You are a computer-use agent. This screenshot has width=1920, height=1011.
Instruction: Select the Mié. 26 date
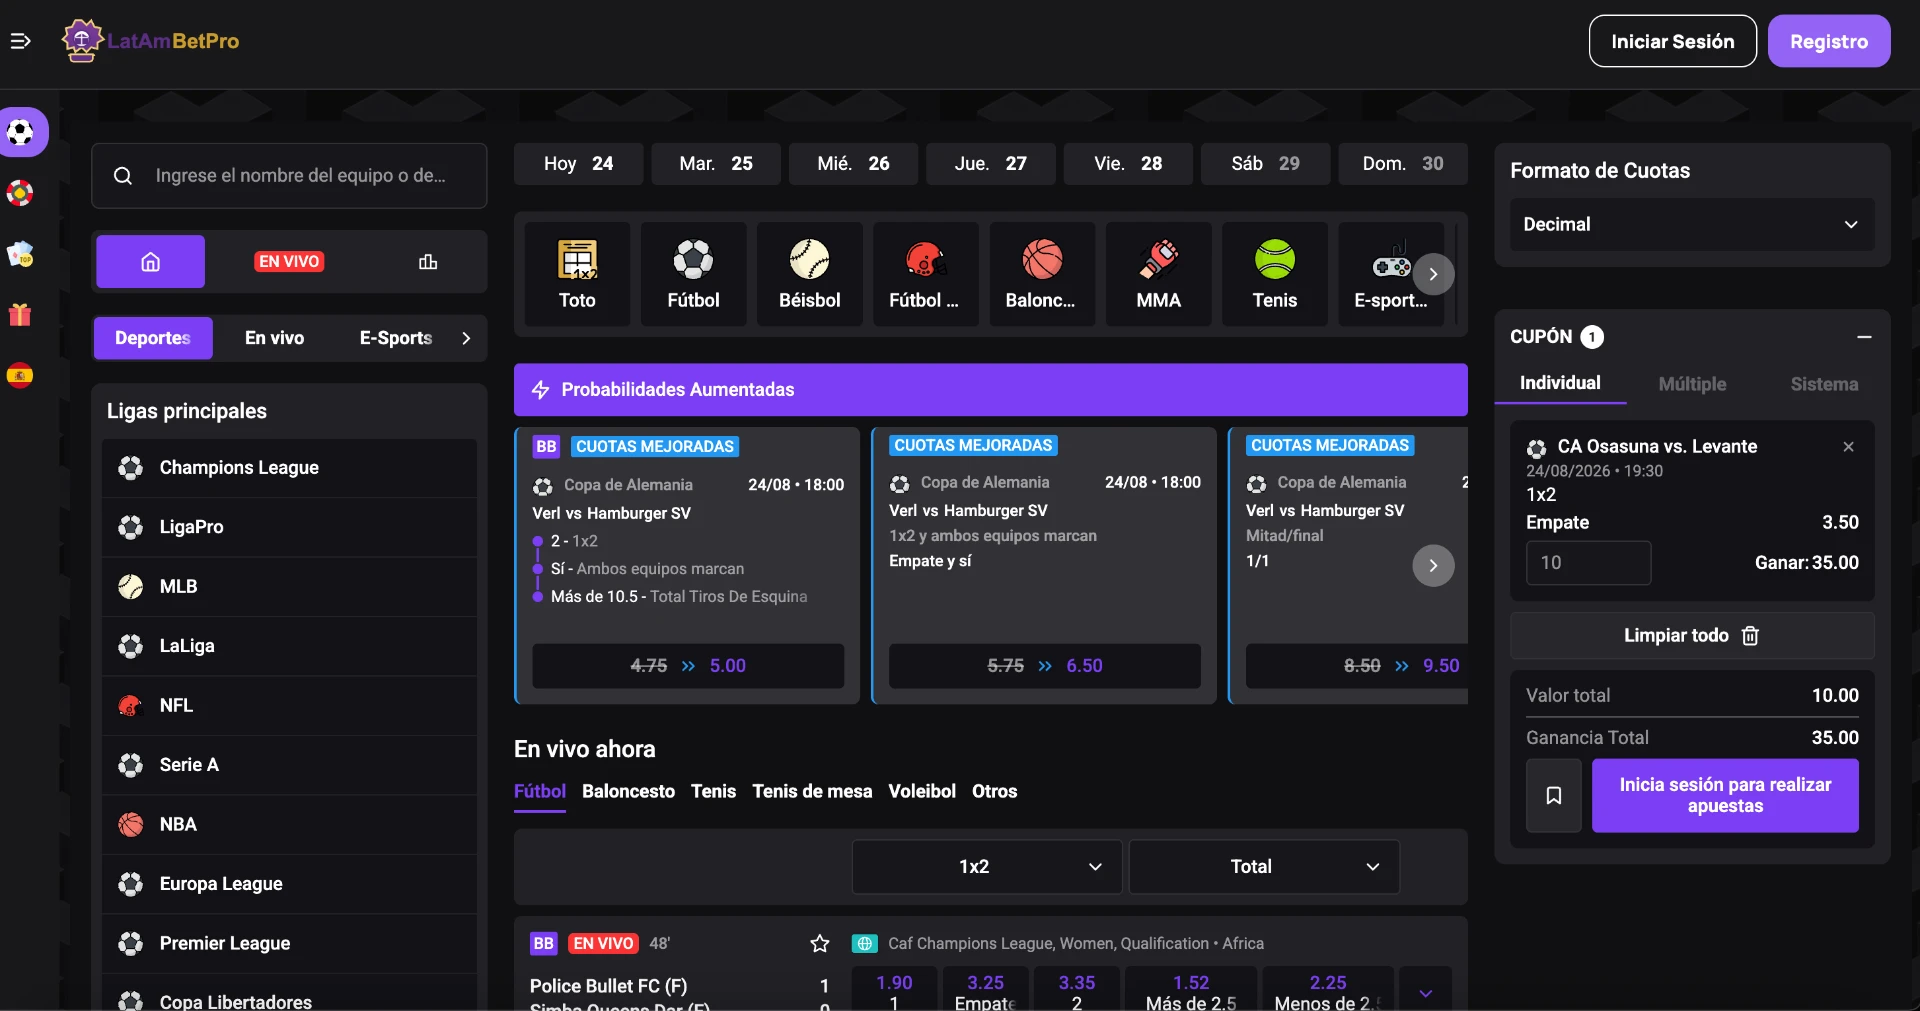(853, 164)
